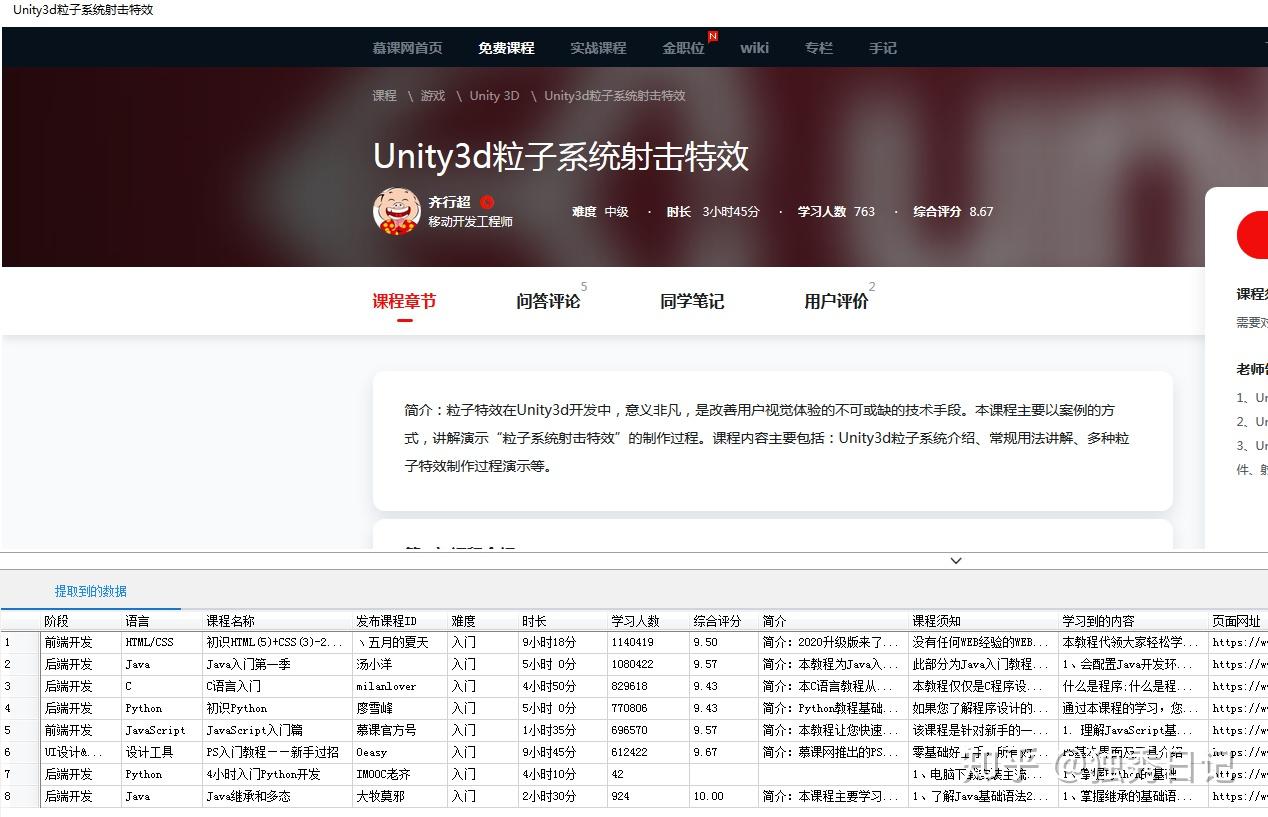
Task: Select cell JavaScript入门篇
Action: point(277,730)
